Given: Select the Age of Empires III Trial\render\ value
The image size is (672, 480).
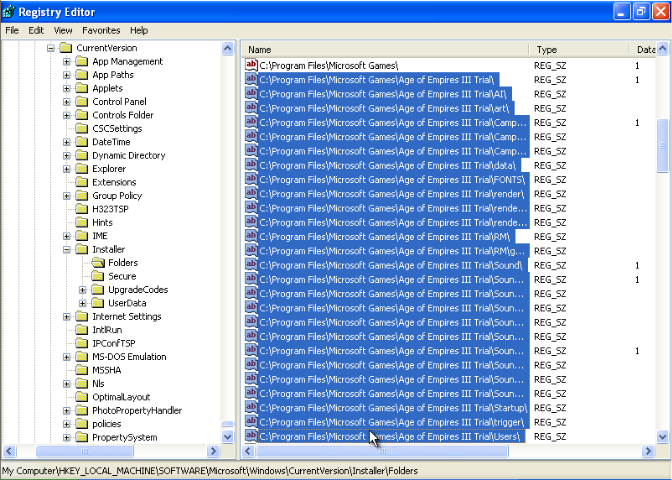Looking at the screenshot, I should click(392, 194).
